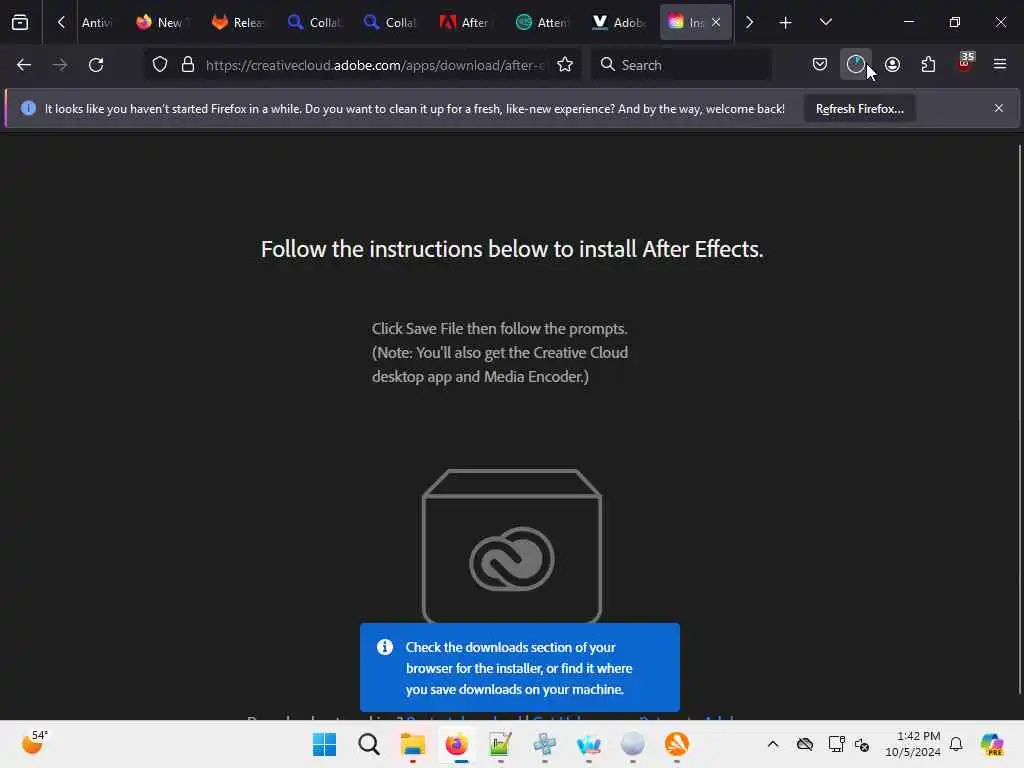
Task: Switch to the New Tab tab
Action: 161,22
